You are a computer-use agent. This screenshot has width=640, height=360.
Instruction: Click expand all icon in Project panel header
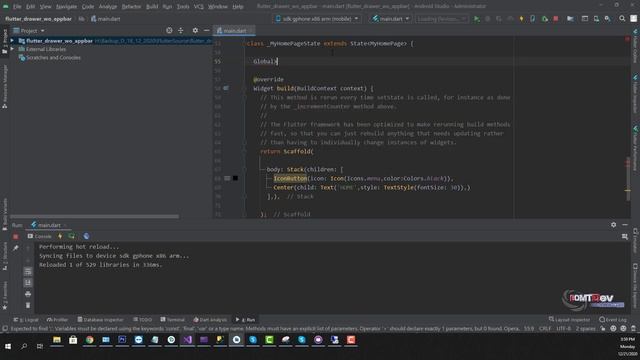180,31
